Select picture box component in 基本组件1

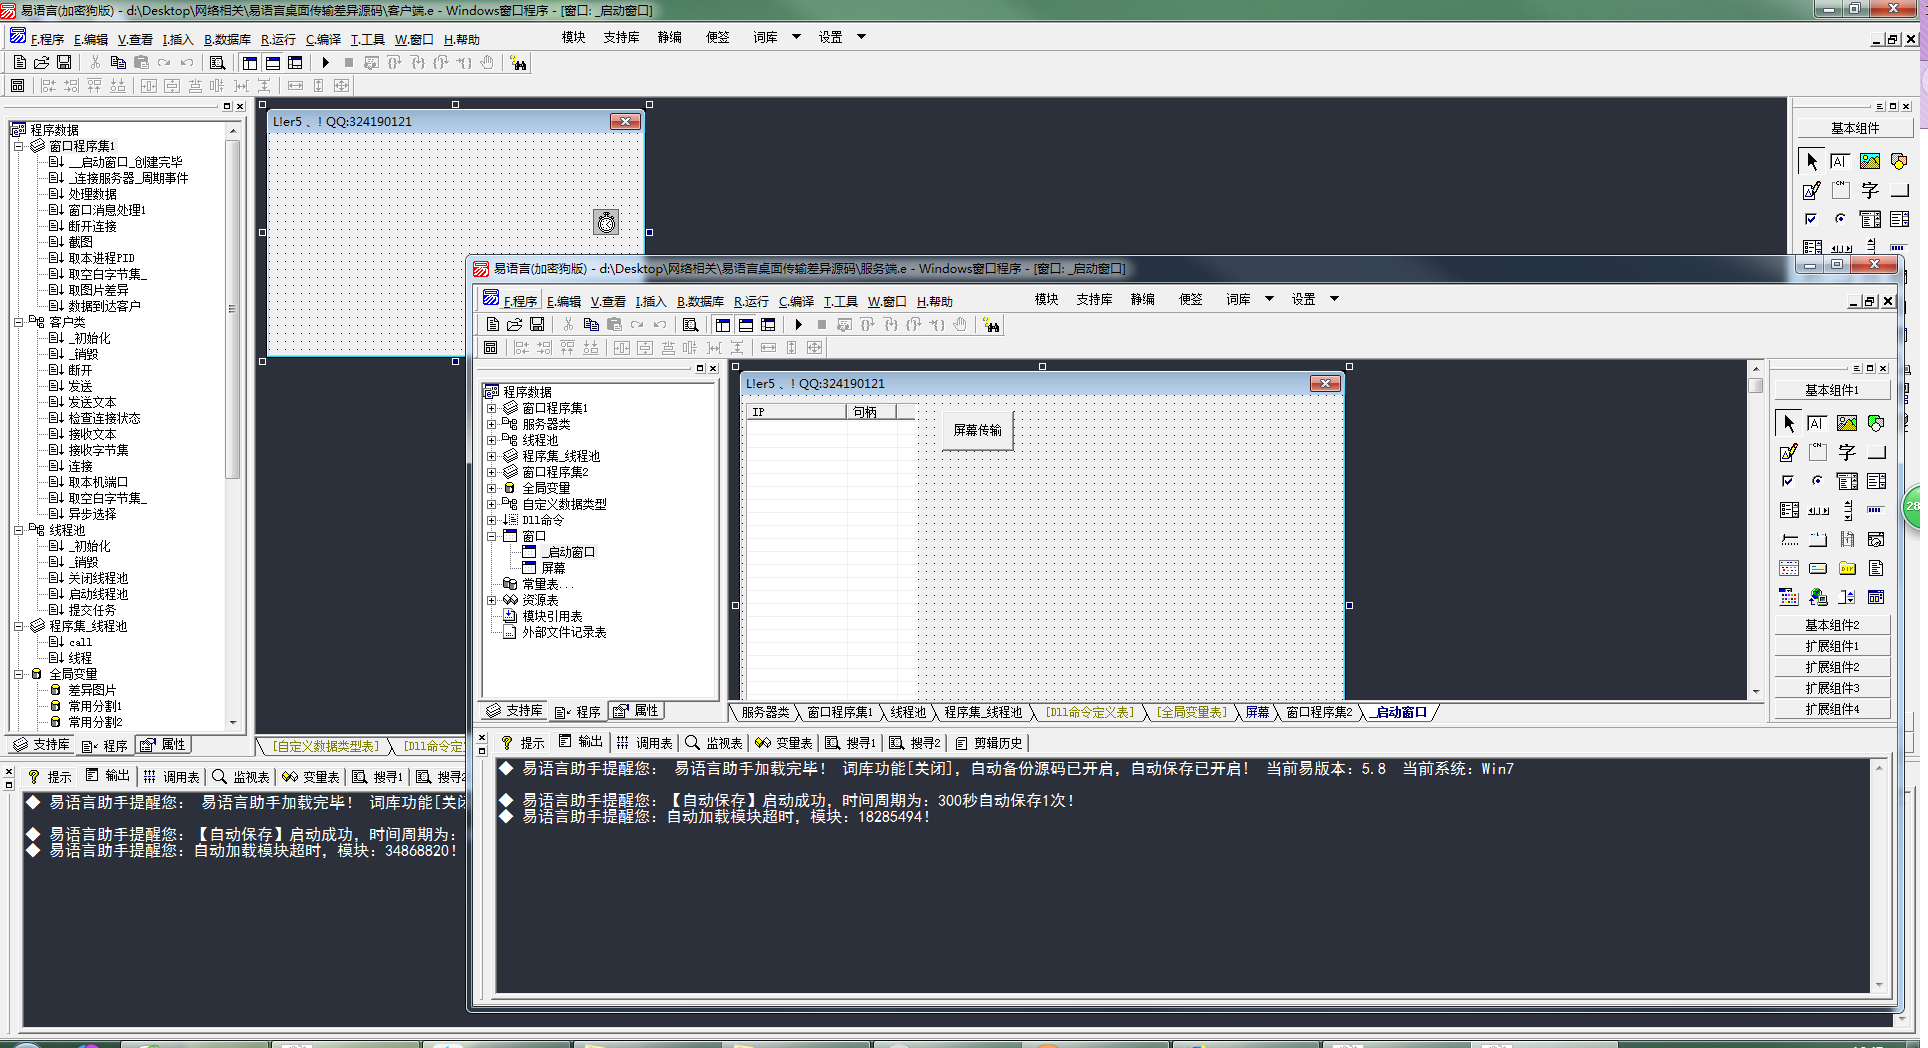[1847, 423]
